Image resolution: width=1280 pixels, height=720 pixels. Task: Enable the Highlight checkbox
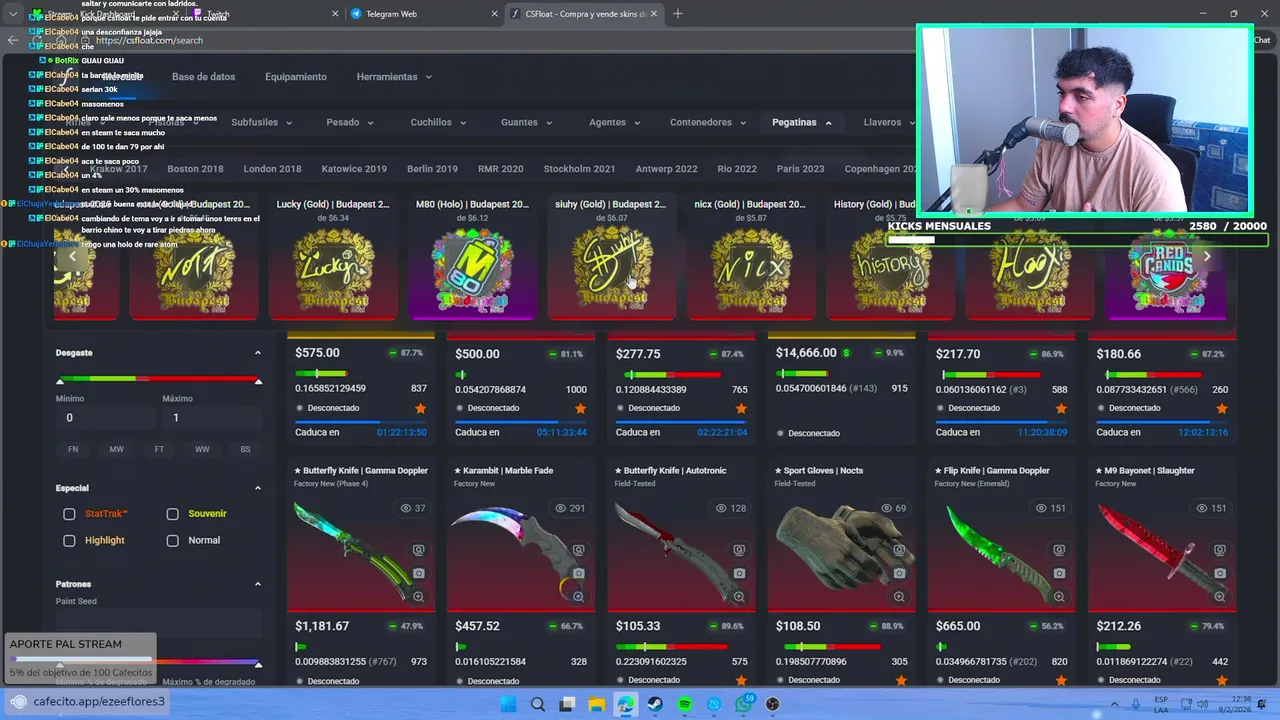pyautogui.click(x=69, y=540)
